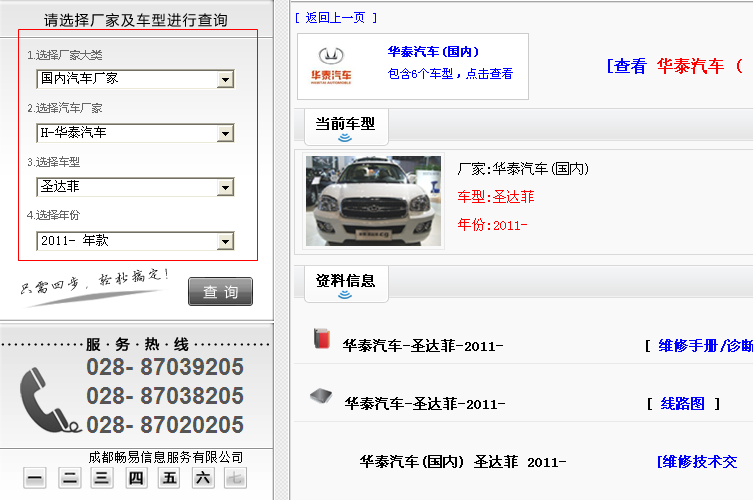Open the 国内汽车厂家 manufacturer category dropdown
Image resolution: width=753 pixels, height=500 pixels.
point(135,79)
